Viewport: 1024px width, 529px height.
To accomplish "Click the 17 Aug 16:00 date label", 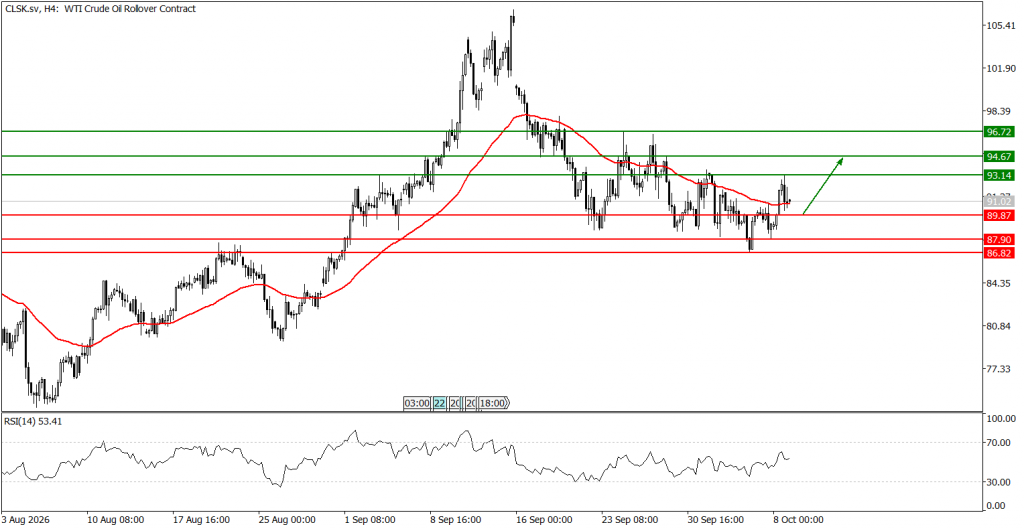I will tap(202, 520).
